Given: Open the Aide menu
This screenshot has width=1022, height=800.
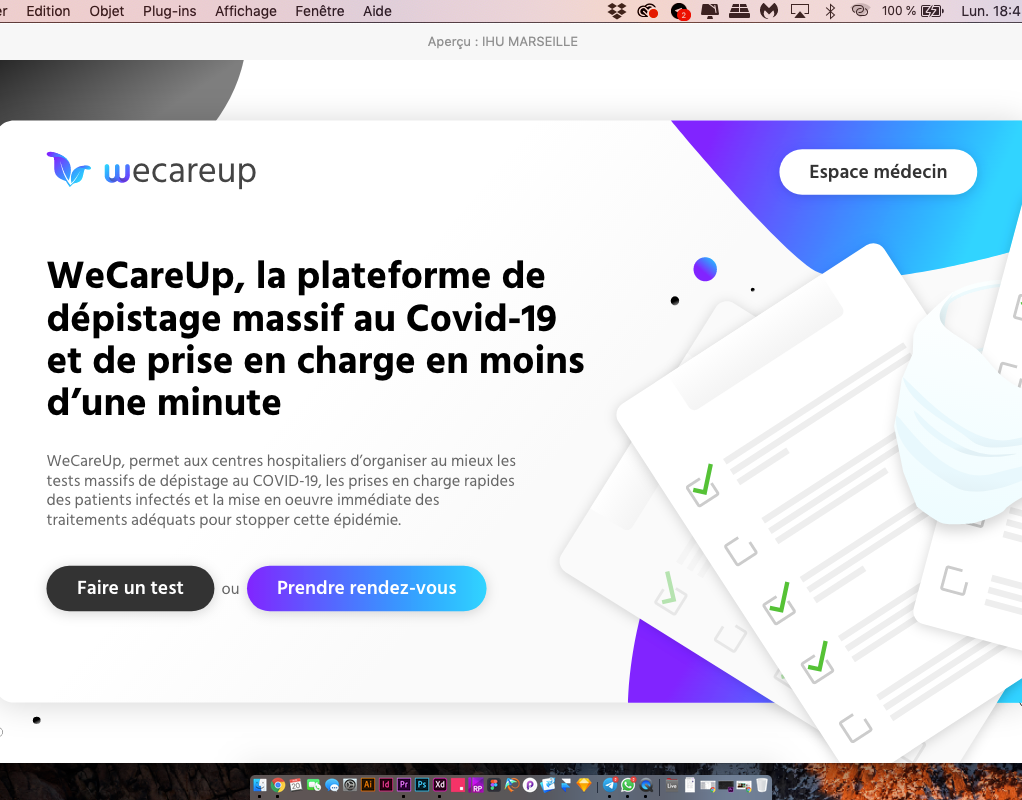Looking at the screenshot, I should tap(377, 11).
